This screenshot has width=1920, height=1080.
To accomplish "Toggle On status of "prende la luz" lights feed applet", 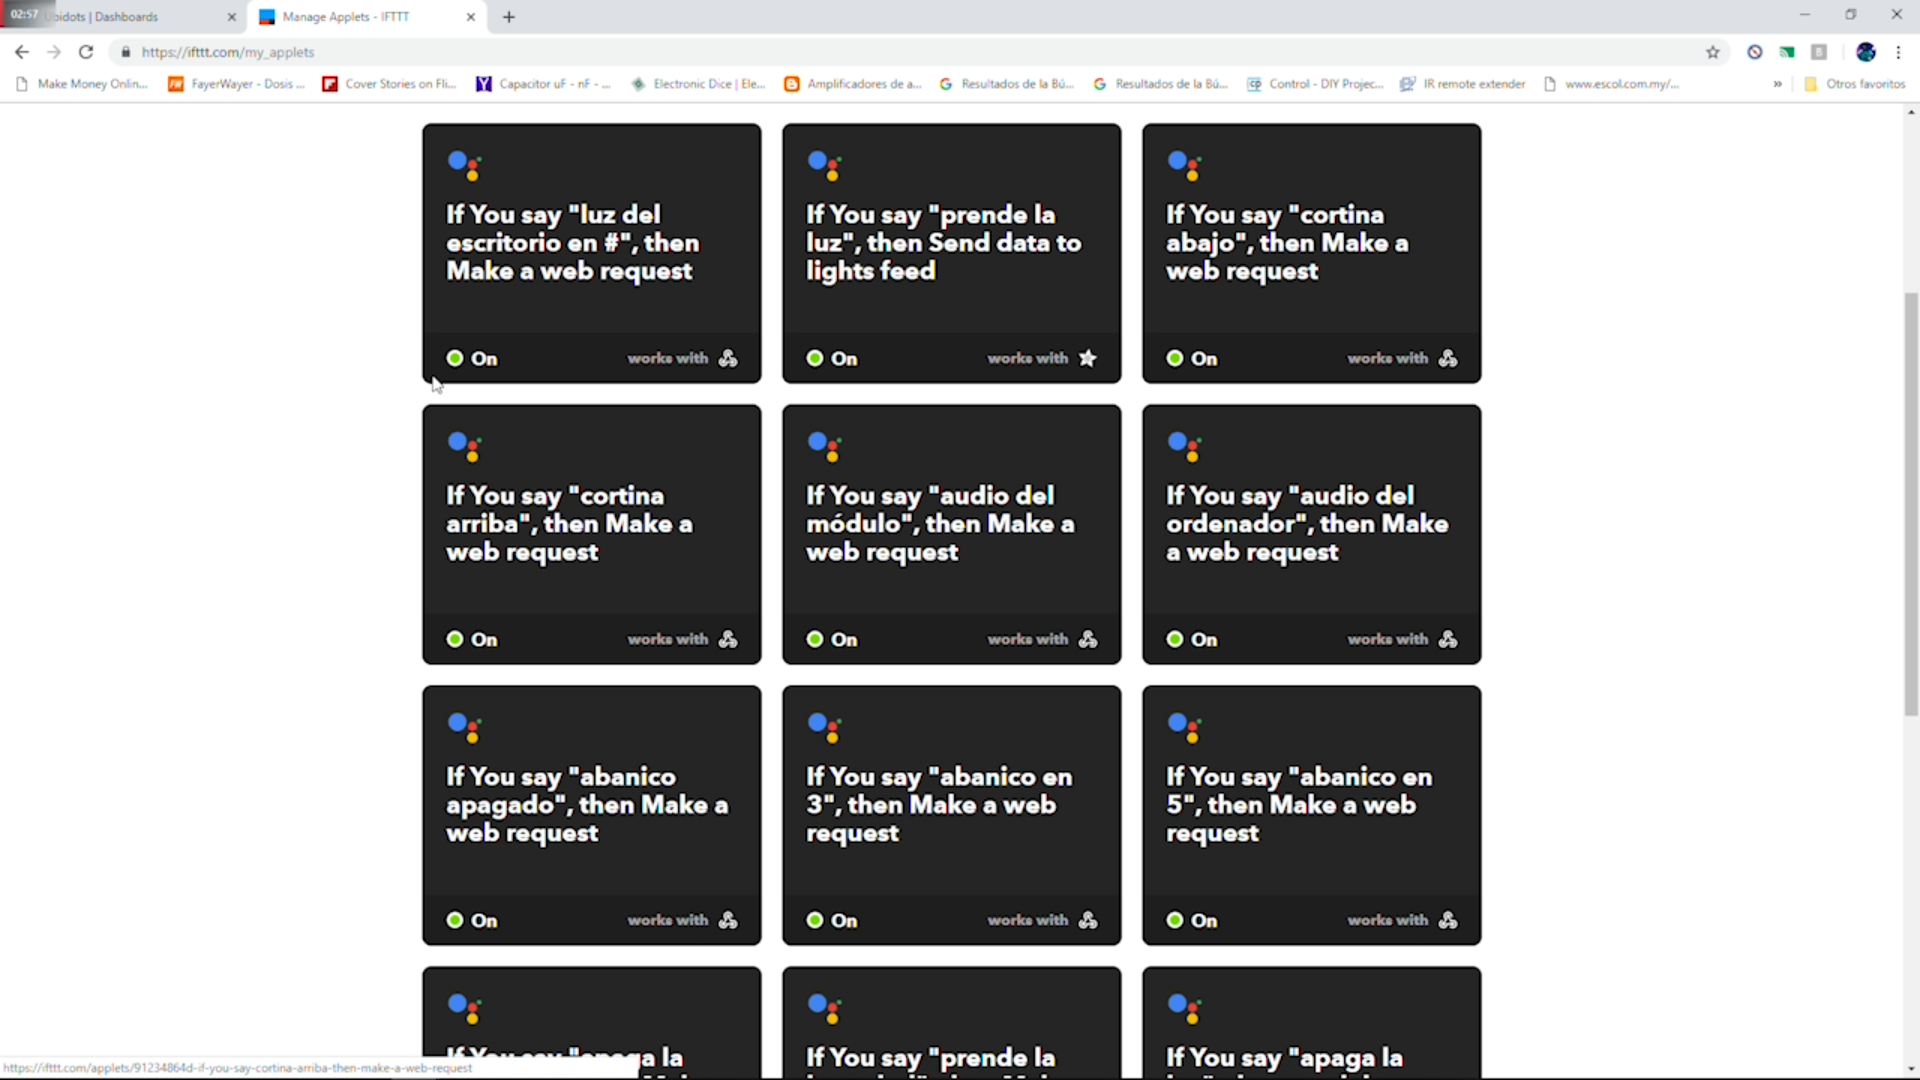I will click(832, 358).
